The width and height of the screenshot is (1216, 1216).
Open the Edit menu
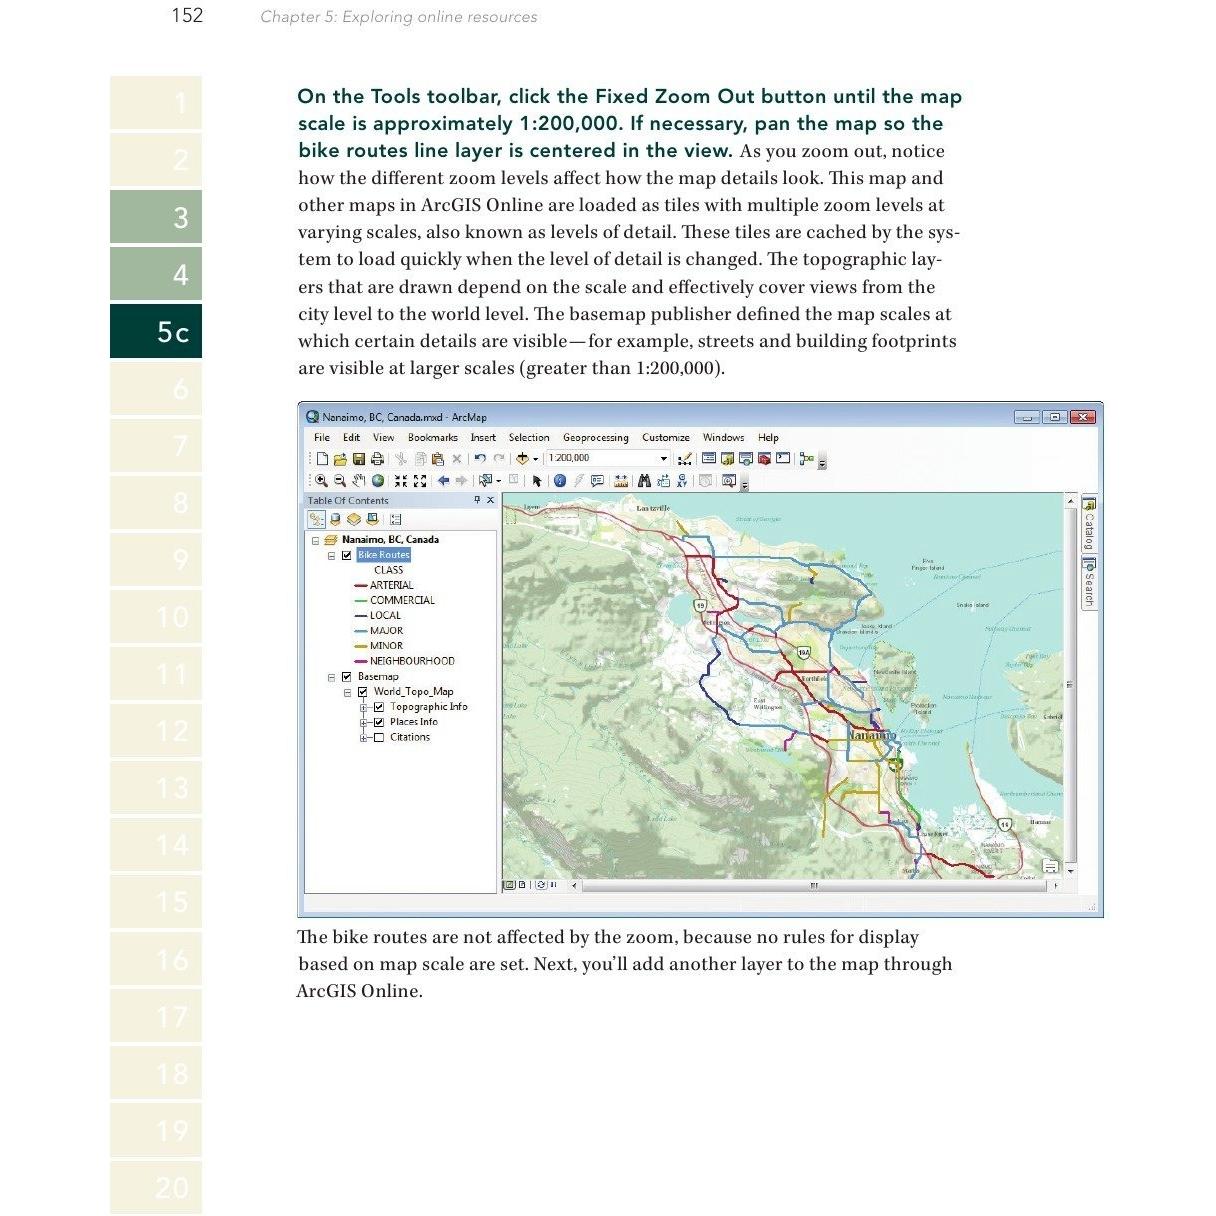(351, 438)
